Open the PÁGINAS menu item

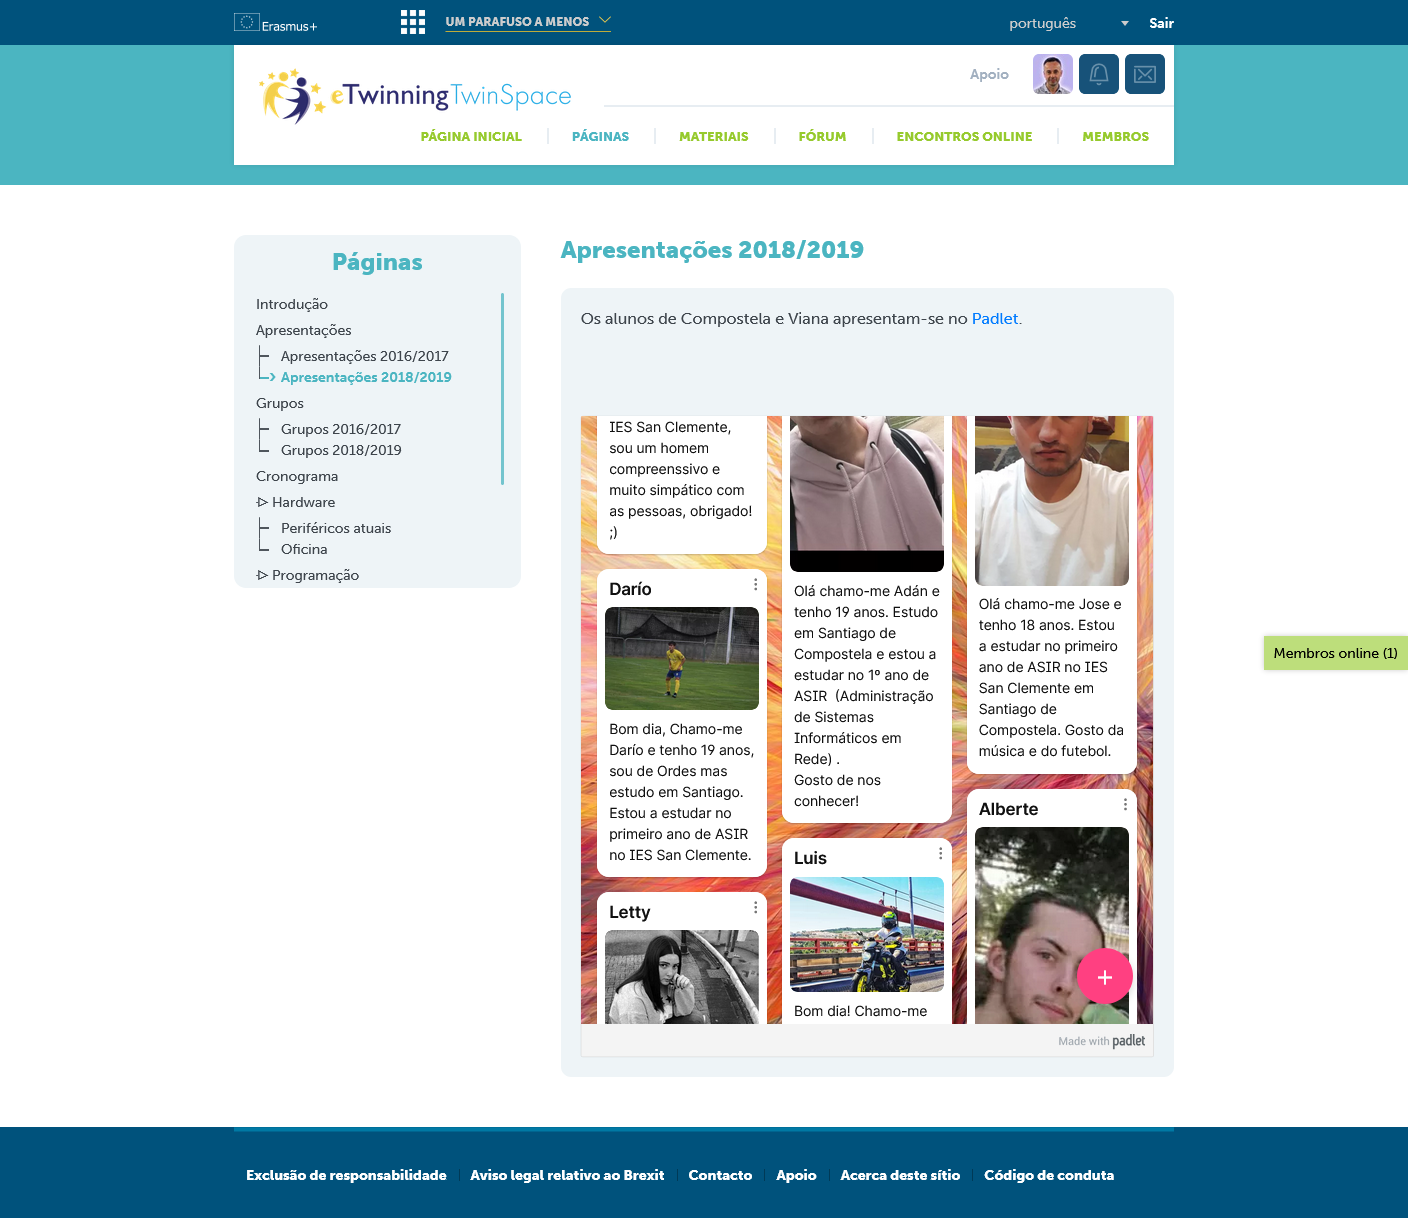(x=600, y=137)
